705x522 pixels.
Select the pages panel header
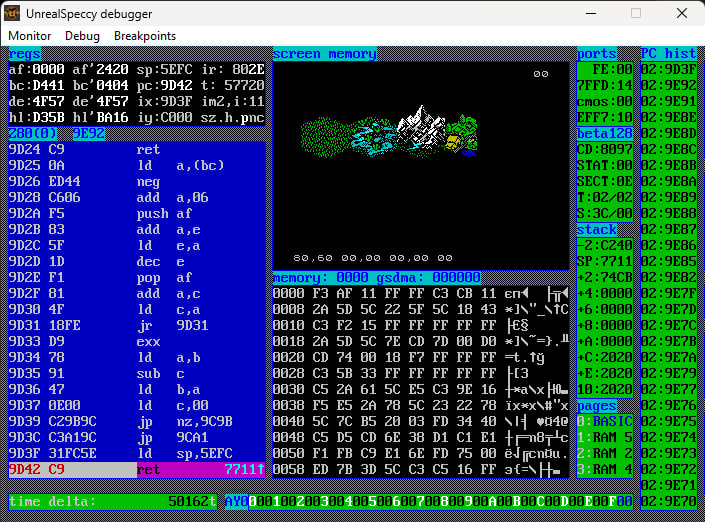click(597, 406)
